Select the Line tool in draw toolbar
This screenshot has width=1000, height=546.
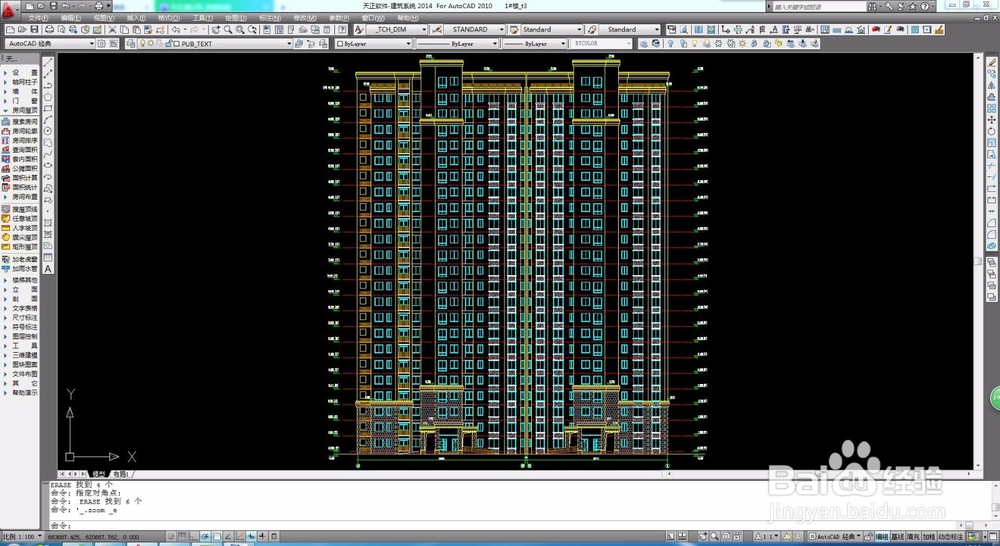pos(48,63)
